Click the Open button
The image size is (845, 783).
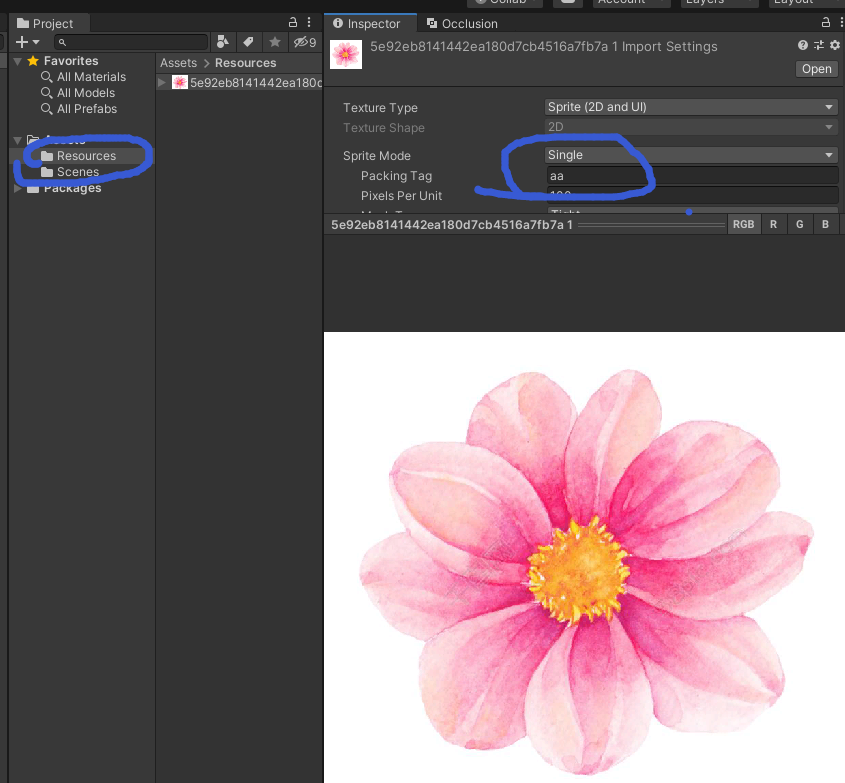816,69
